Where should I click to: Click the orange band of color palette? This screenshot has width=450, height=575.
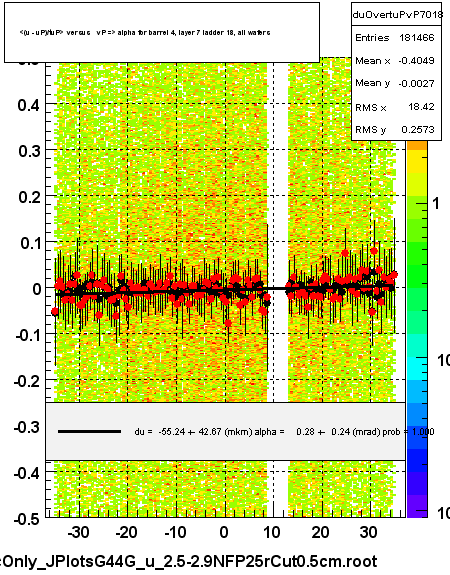(x=417, y=146)
